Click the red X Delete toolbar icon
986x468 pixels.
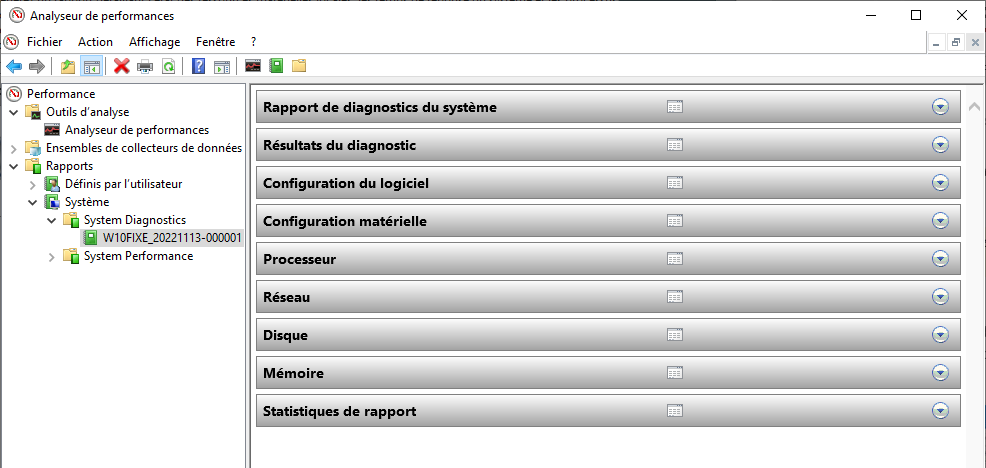(x=121, y=66)
